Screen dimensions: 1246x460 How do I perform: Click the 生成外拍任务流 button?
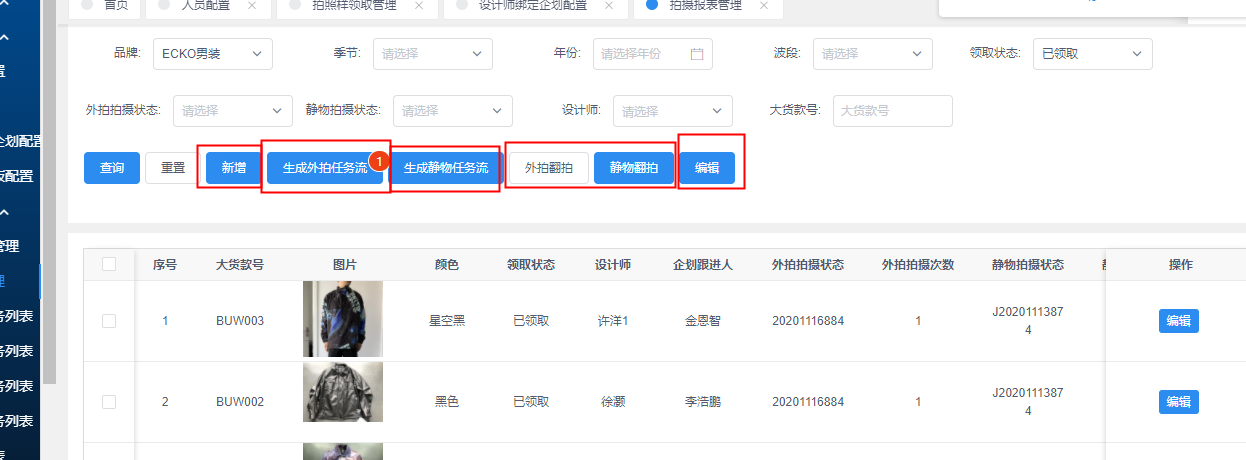click(324, 168)
